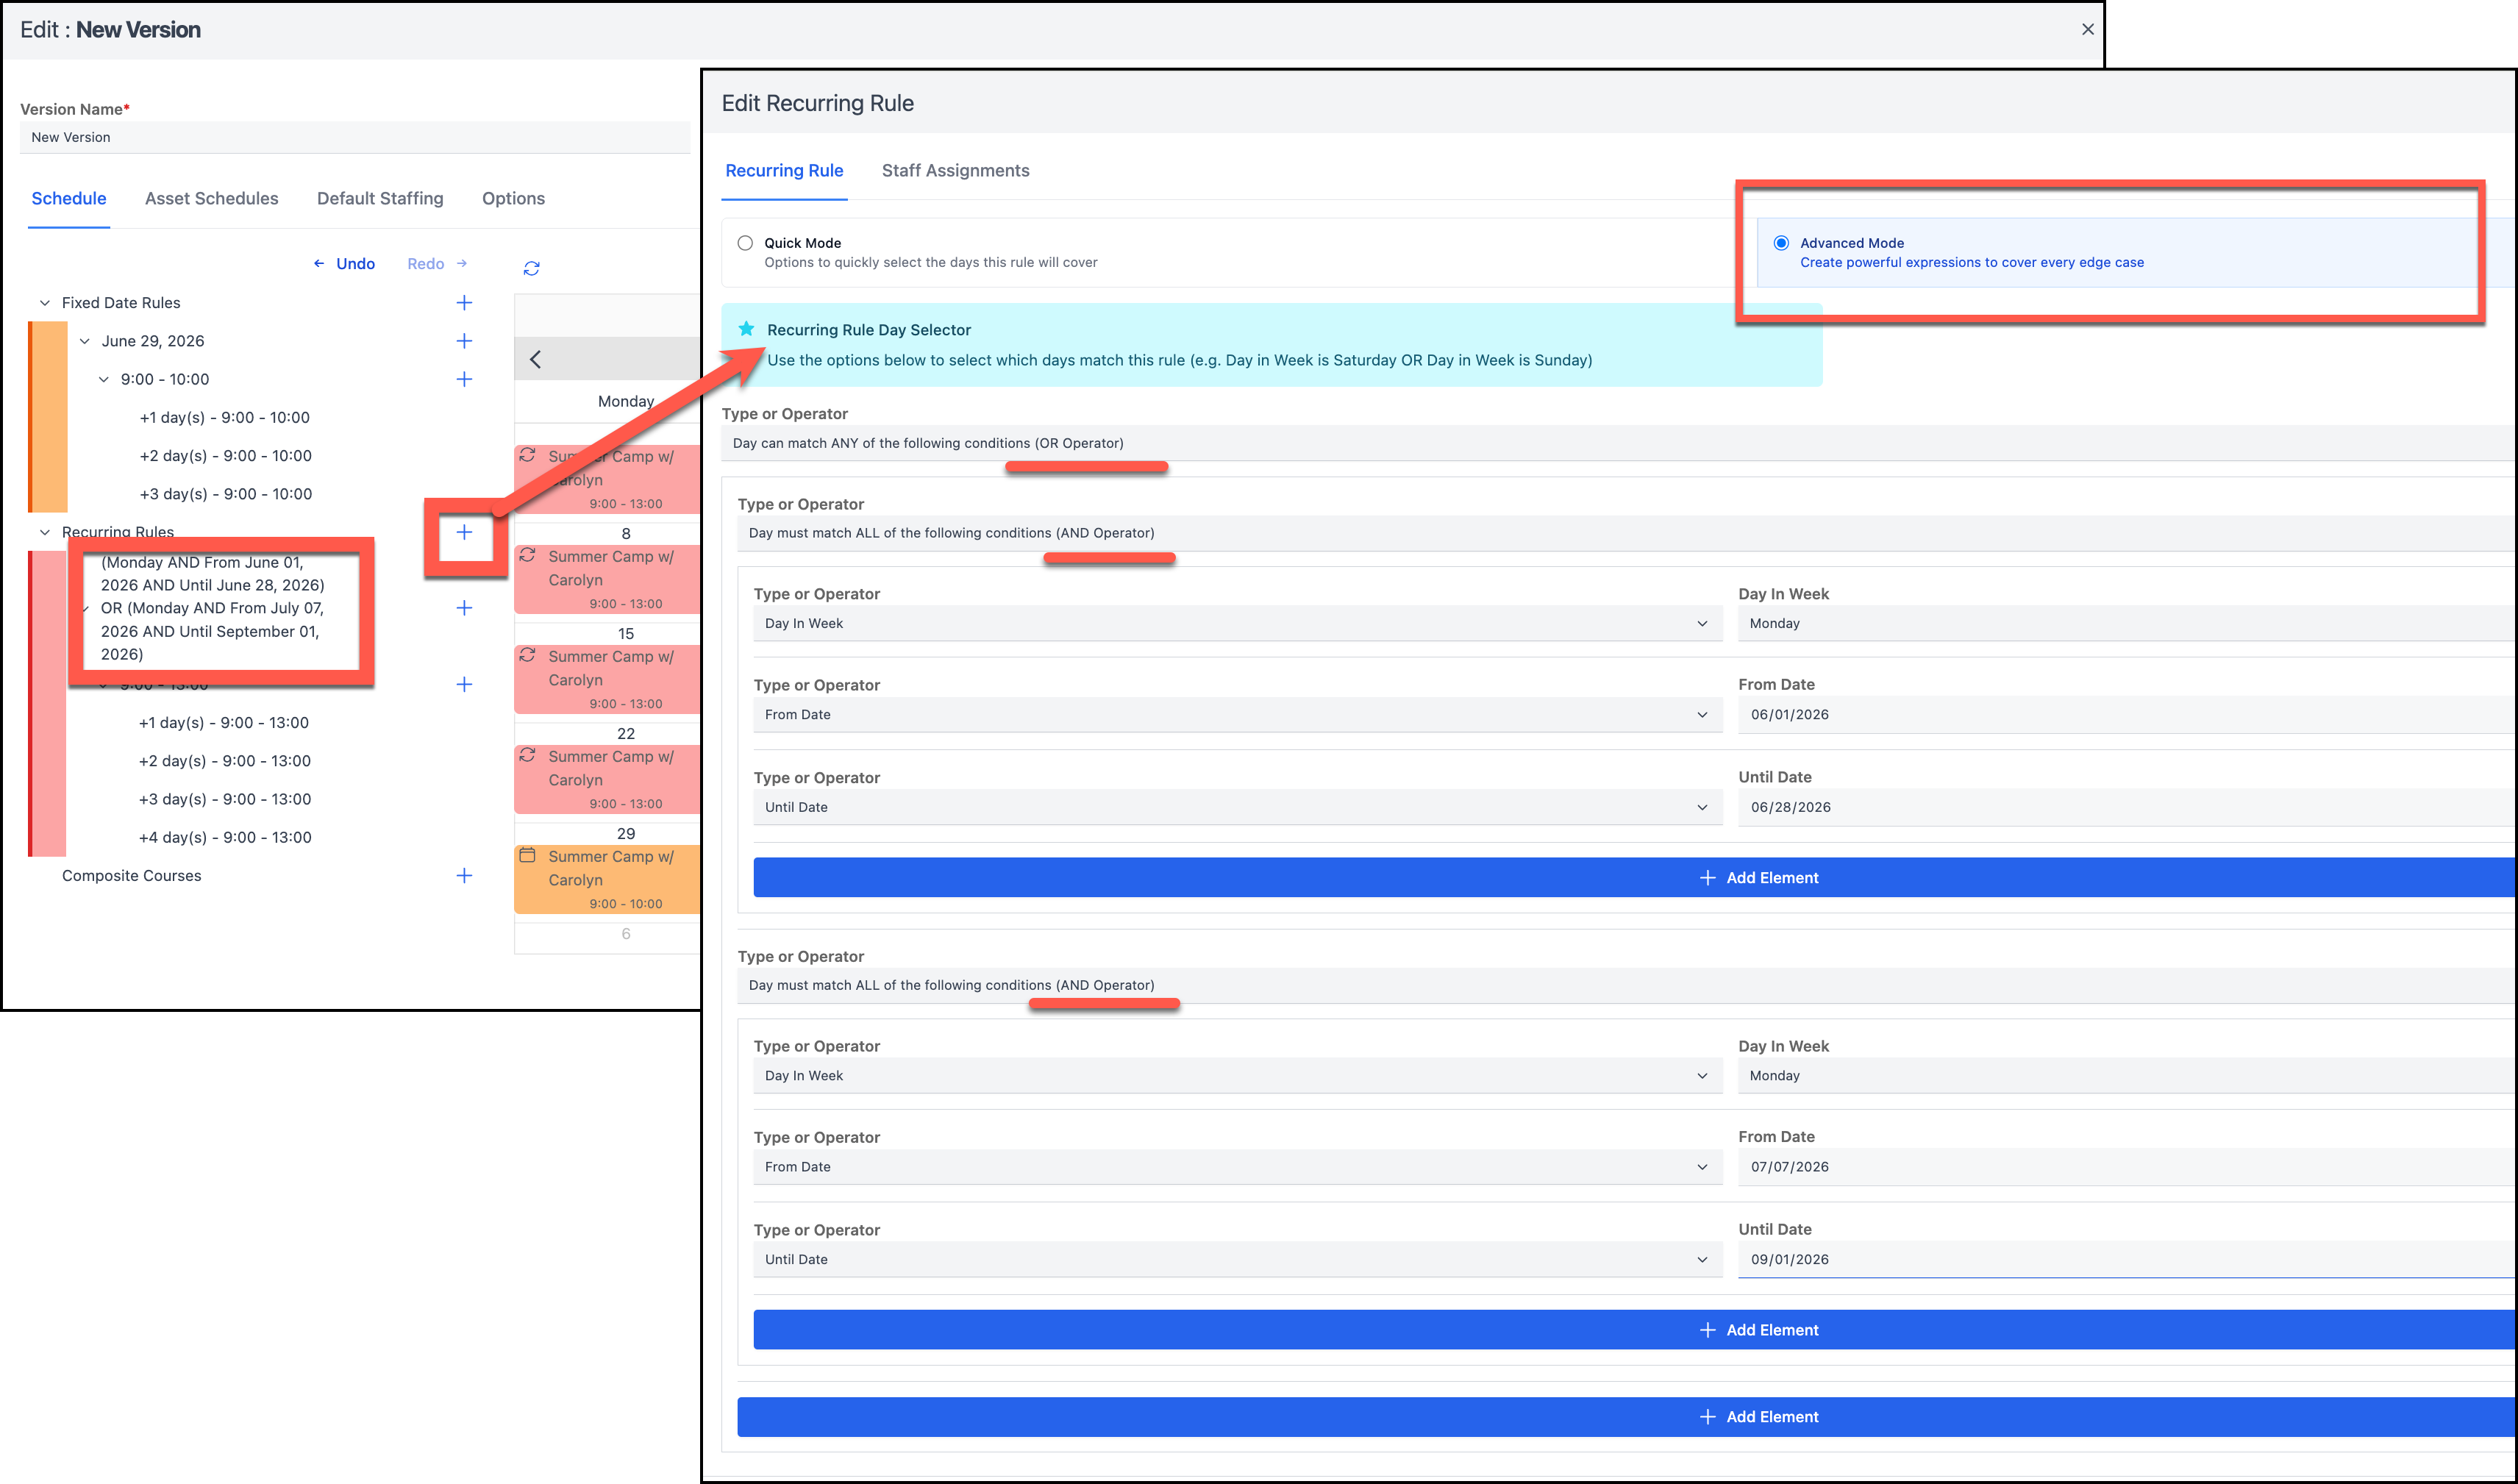Click the refresh icon beside Redo
This screenshot has width=2518, height=1484.
(x=531, y=268)
